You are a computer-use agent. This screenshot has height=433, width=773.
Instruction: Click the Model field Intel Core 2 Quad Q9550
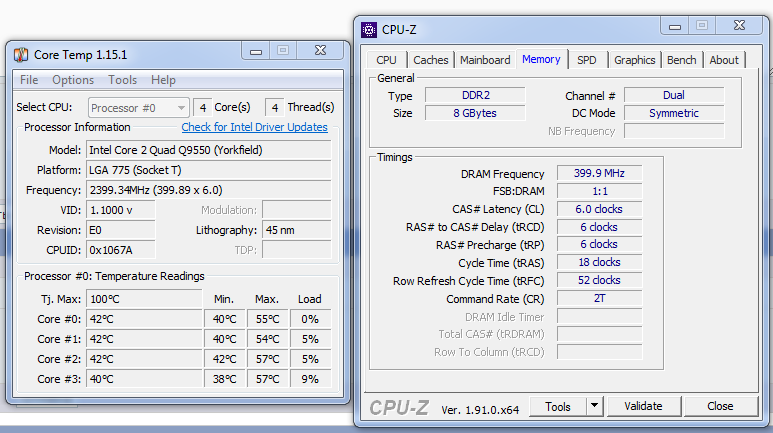209,150
